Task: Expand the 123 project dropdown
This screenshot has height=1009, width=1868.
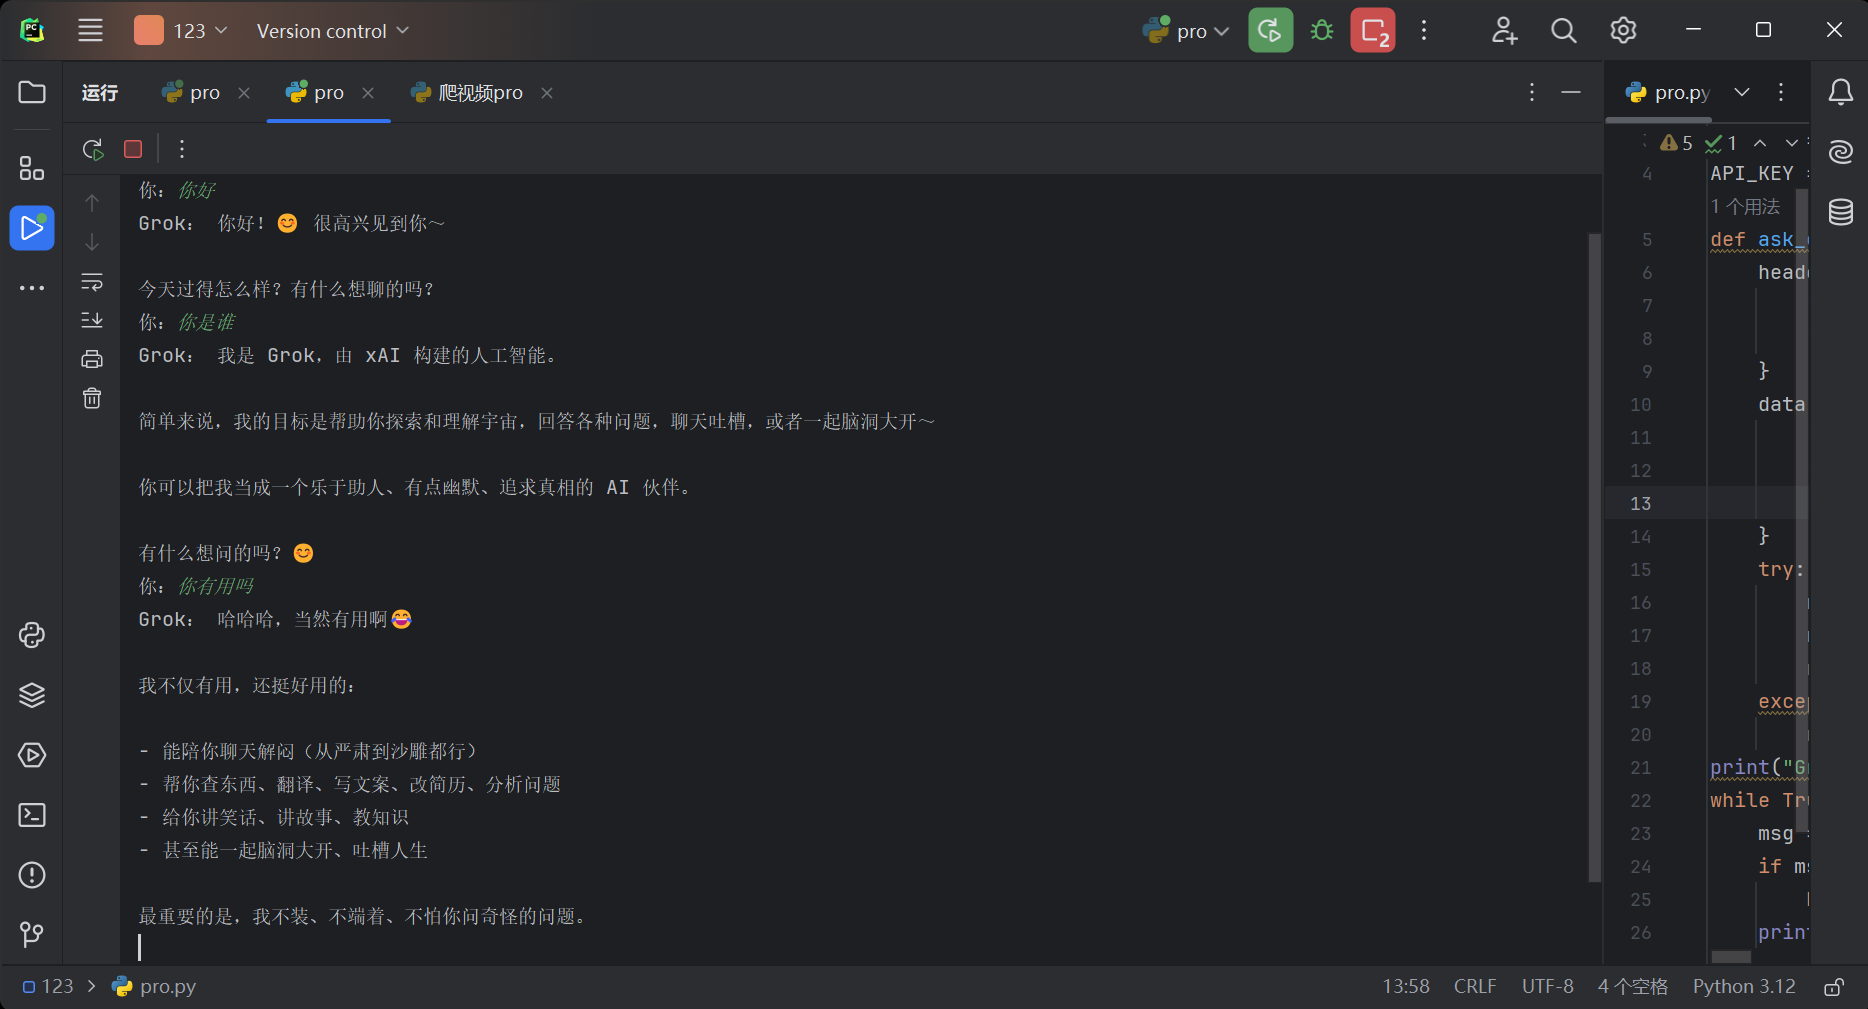Action: (x=181, y=30)
